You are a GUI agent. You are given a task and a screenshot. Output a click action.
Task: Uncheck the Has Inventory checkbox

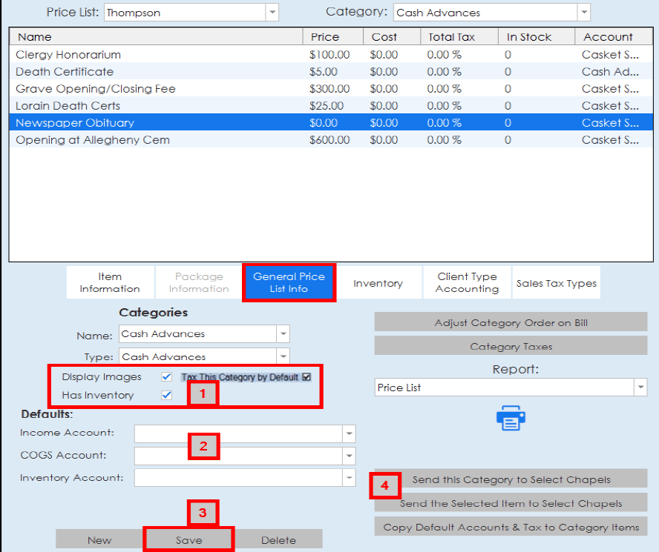coord(167,395)
